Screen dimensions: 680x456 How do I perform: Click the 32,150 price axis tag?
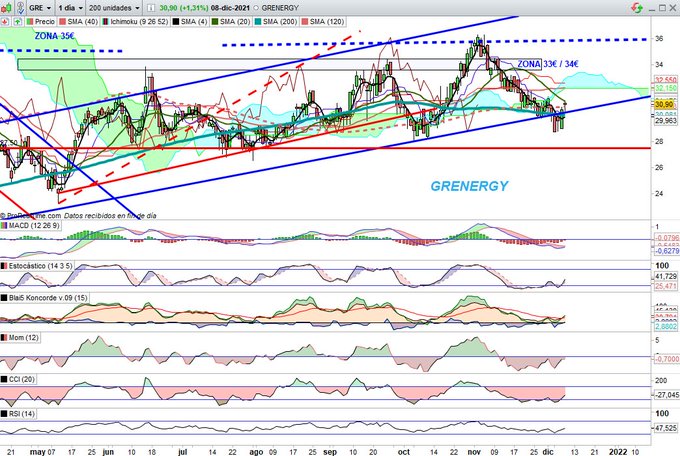(665, 88)
